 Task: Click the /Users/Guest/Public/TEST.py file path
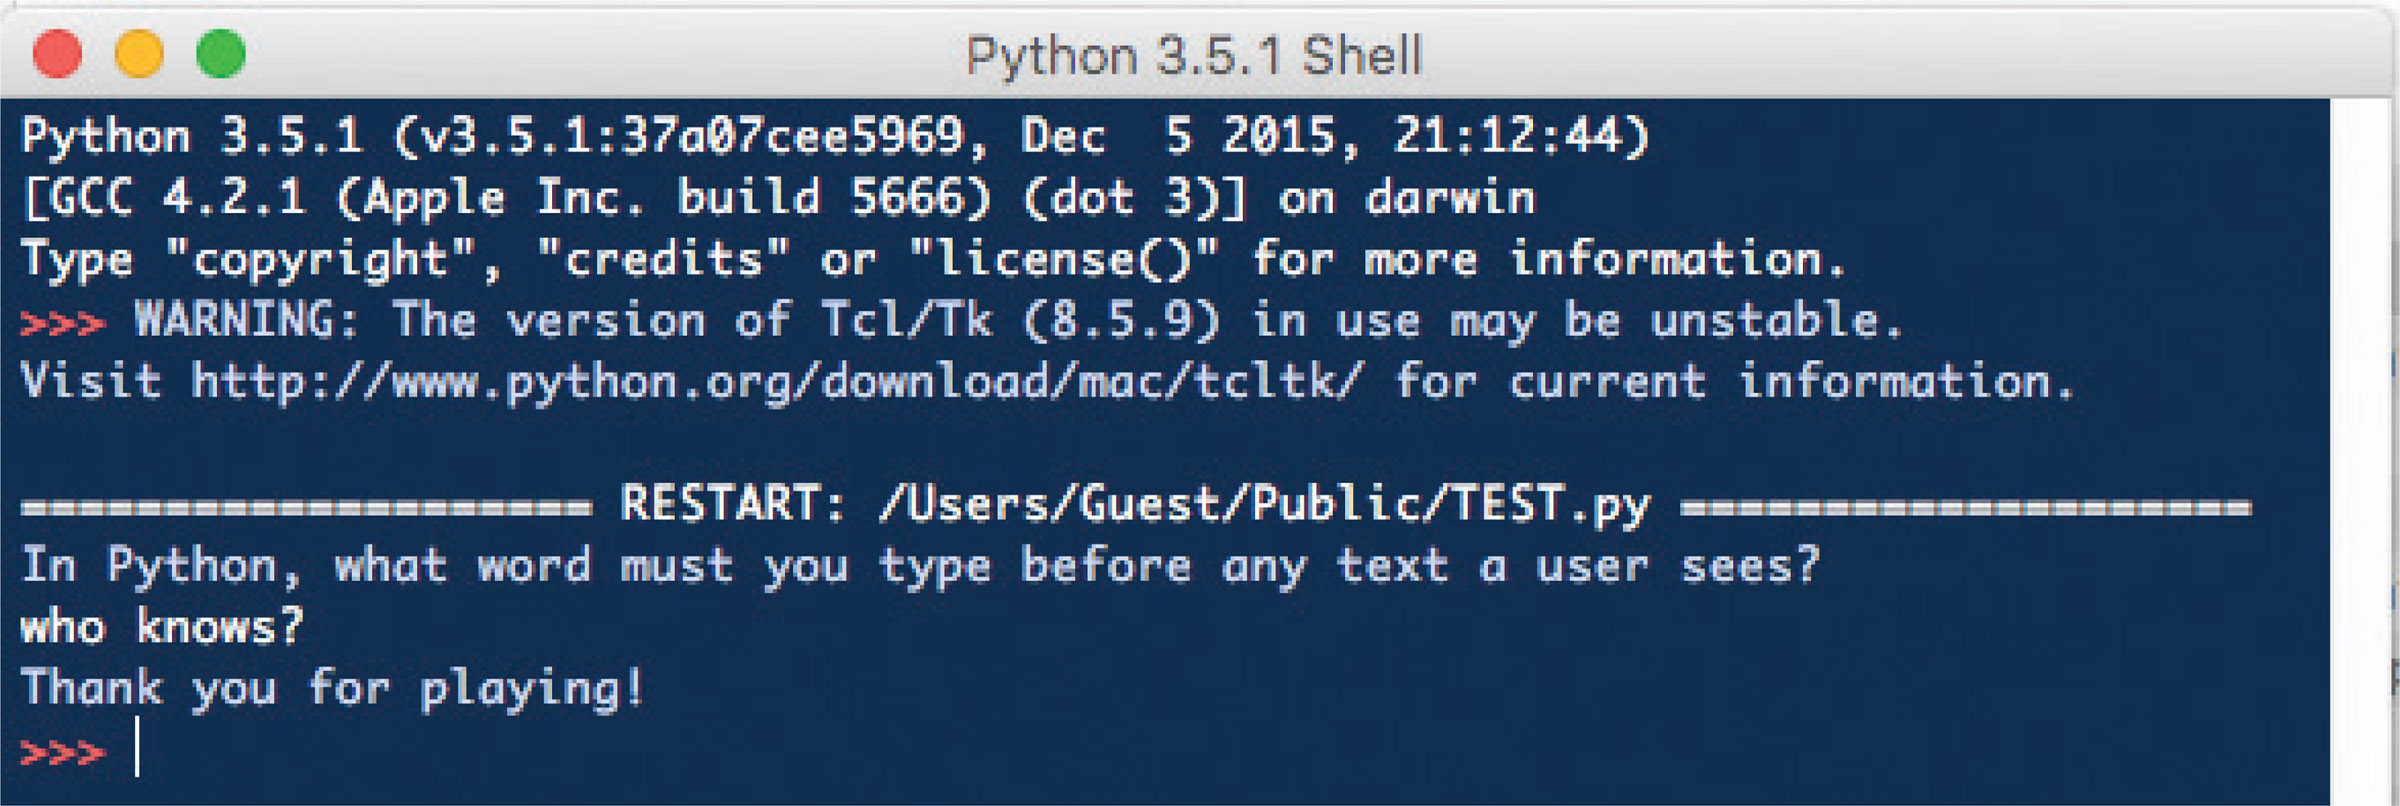pos(1265,505)
